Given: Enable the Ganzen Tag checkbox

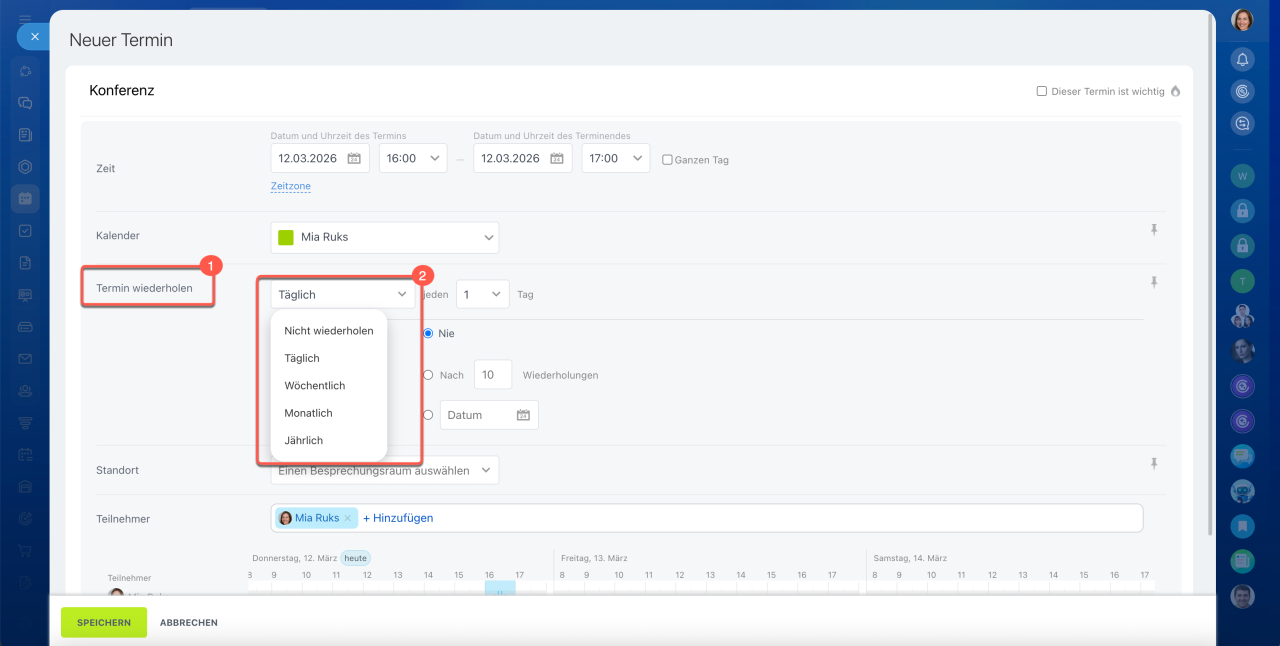Looking at the screenshot, I should tap(667, 160).
